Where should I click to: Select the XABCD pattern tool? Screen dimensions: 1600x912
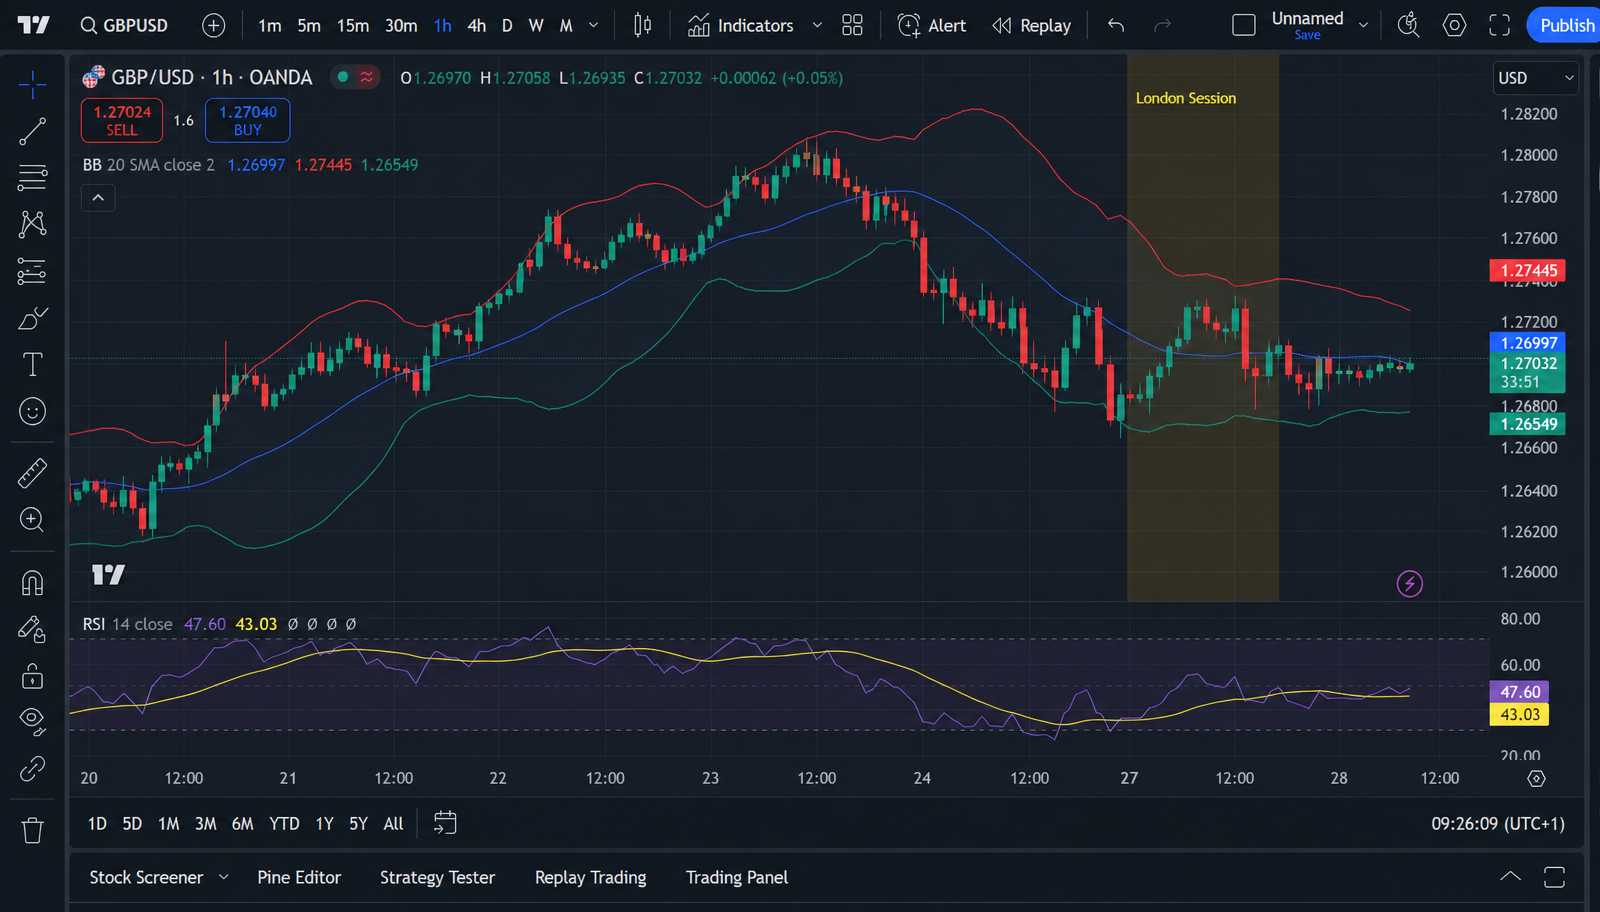[32, 224]
